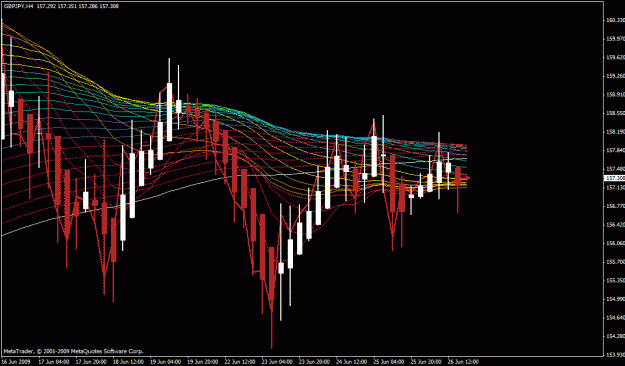Screen dimensions: 625x366
Task: Click the 17 Jun 04:00 time label
Action: (x=53, y=362)
